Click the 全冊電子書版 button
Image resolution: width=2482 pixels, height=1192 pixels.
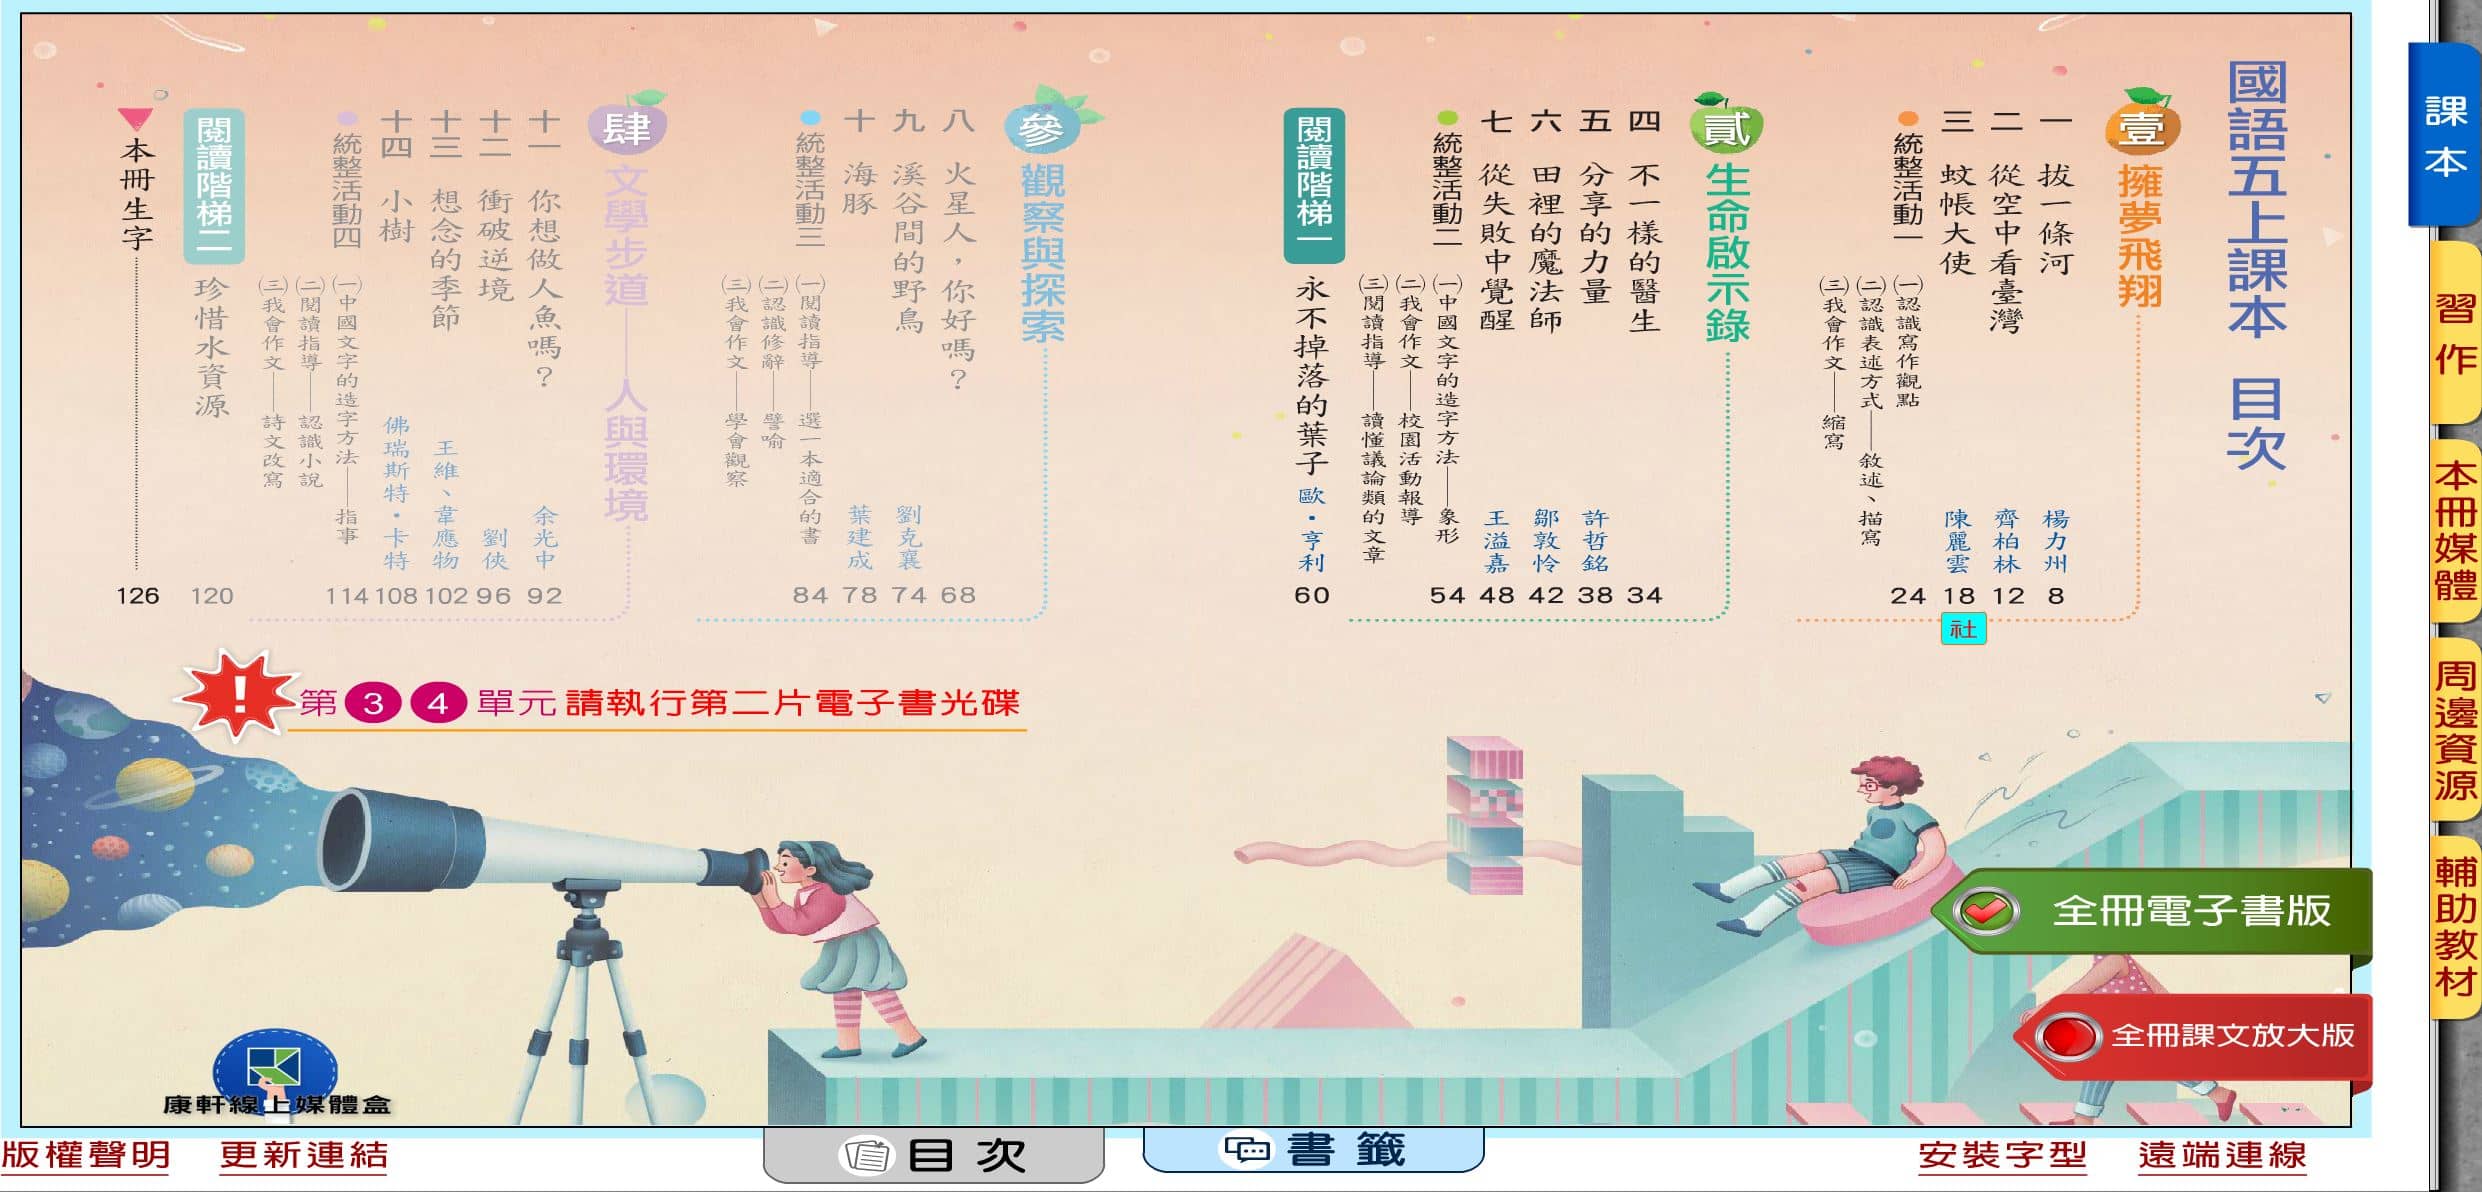coord(2153,911)
